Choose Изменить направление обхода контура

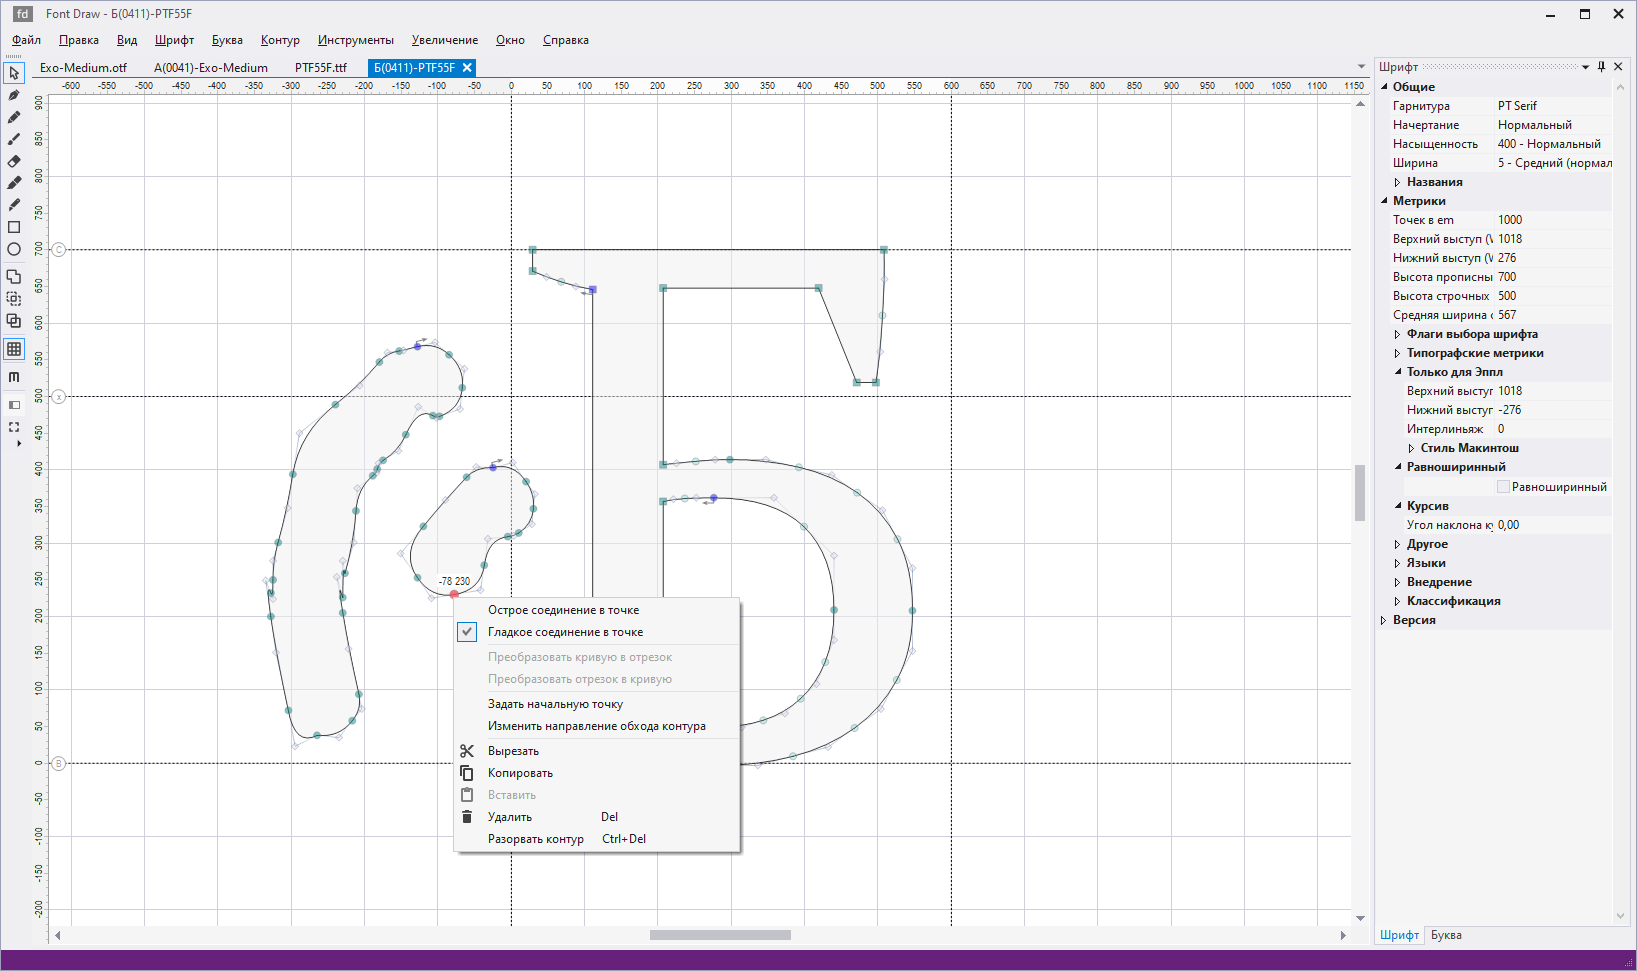coord(598,726)
